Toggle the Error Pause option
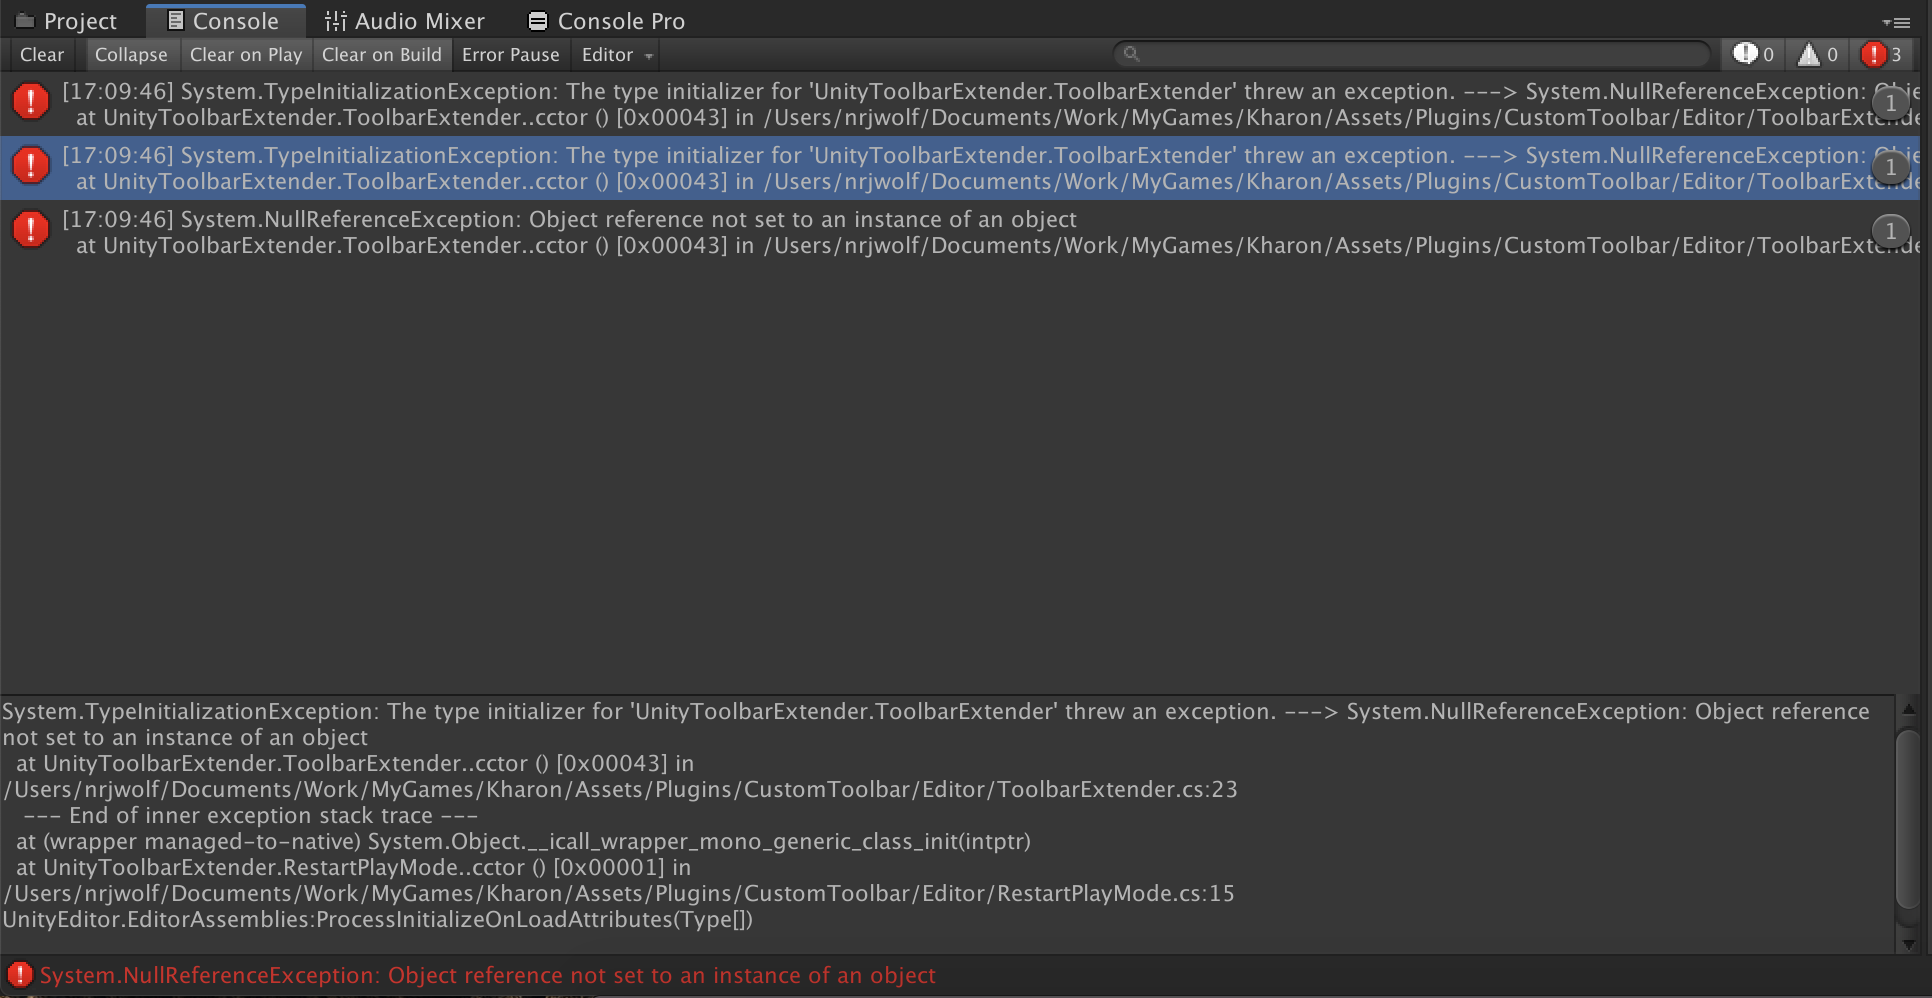 coord(510,55)
